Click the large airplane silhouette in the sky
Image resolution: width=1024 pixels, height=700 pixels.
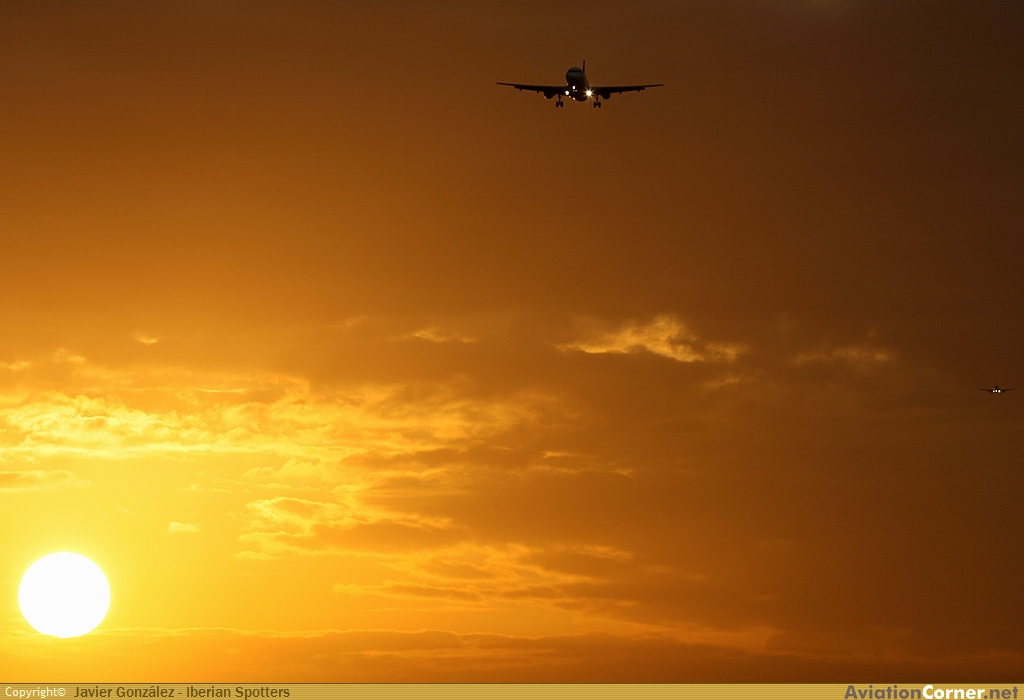(579, 86)
